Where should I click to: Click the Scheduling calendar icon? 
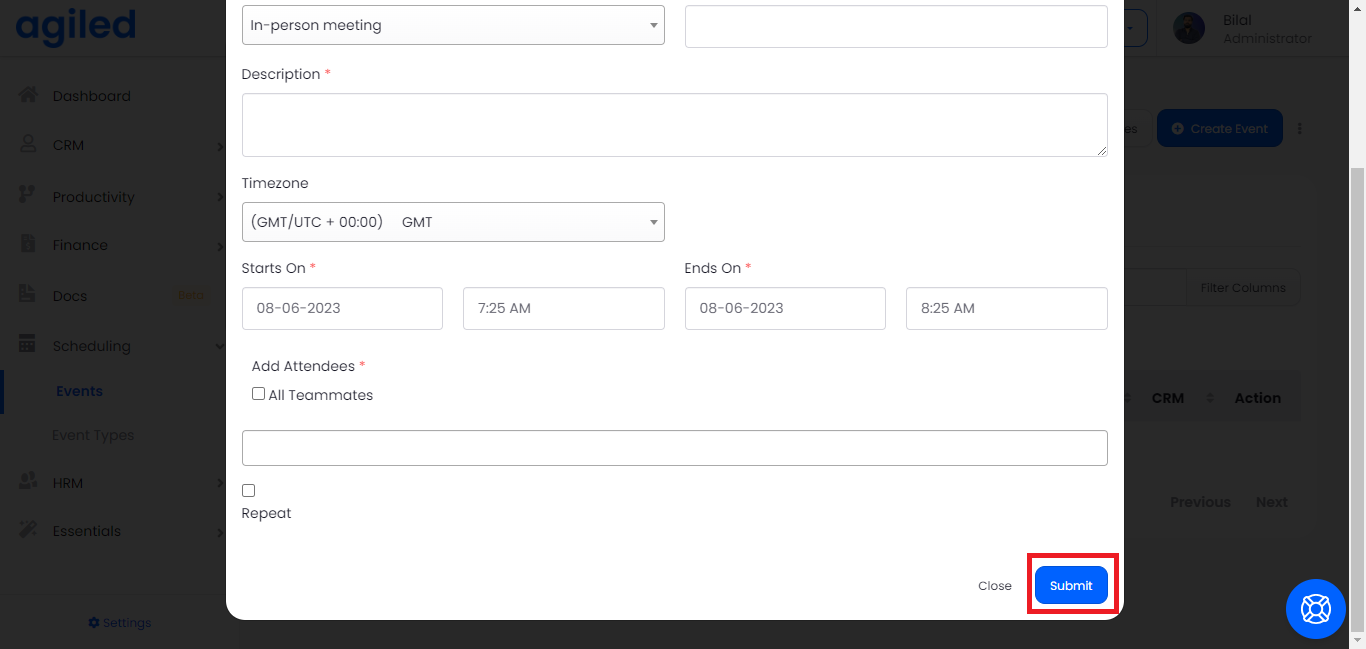point(28,344)
